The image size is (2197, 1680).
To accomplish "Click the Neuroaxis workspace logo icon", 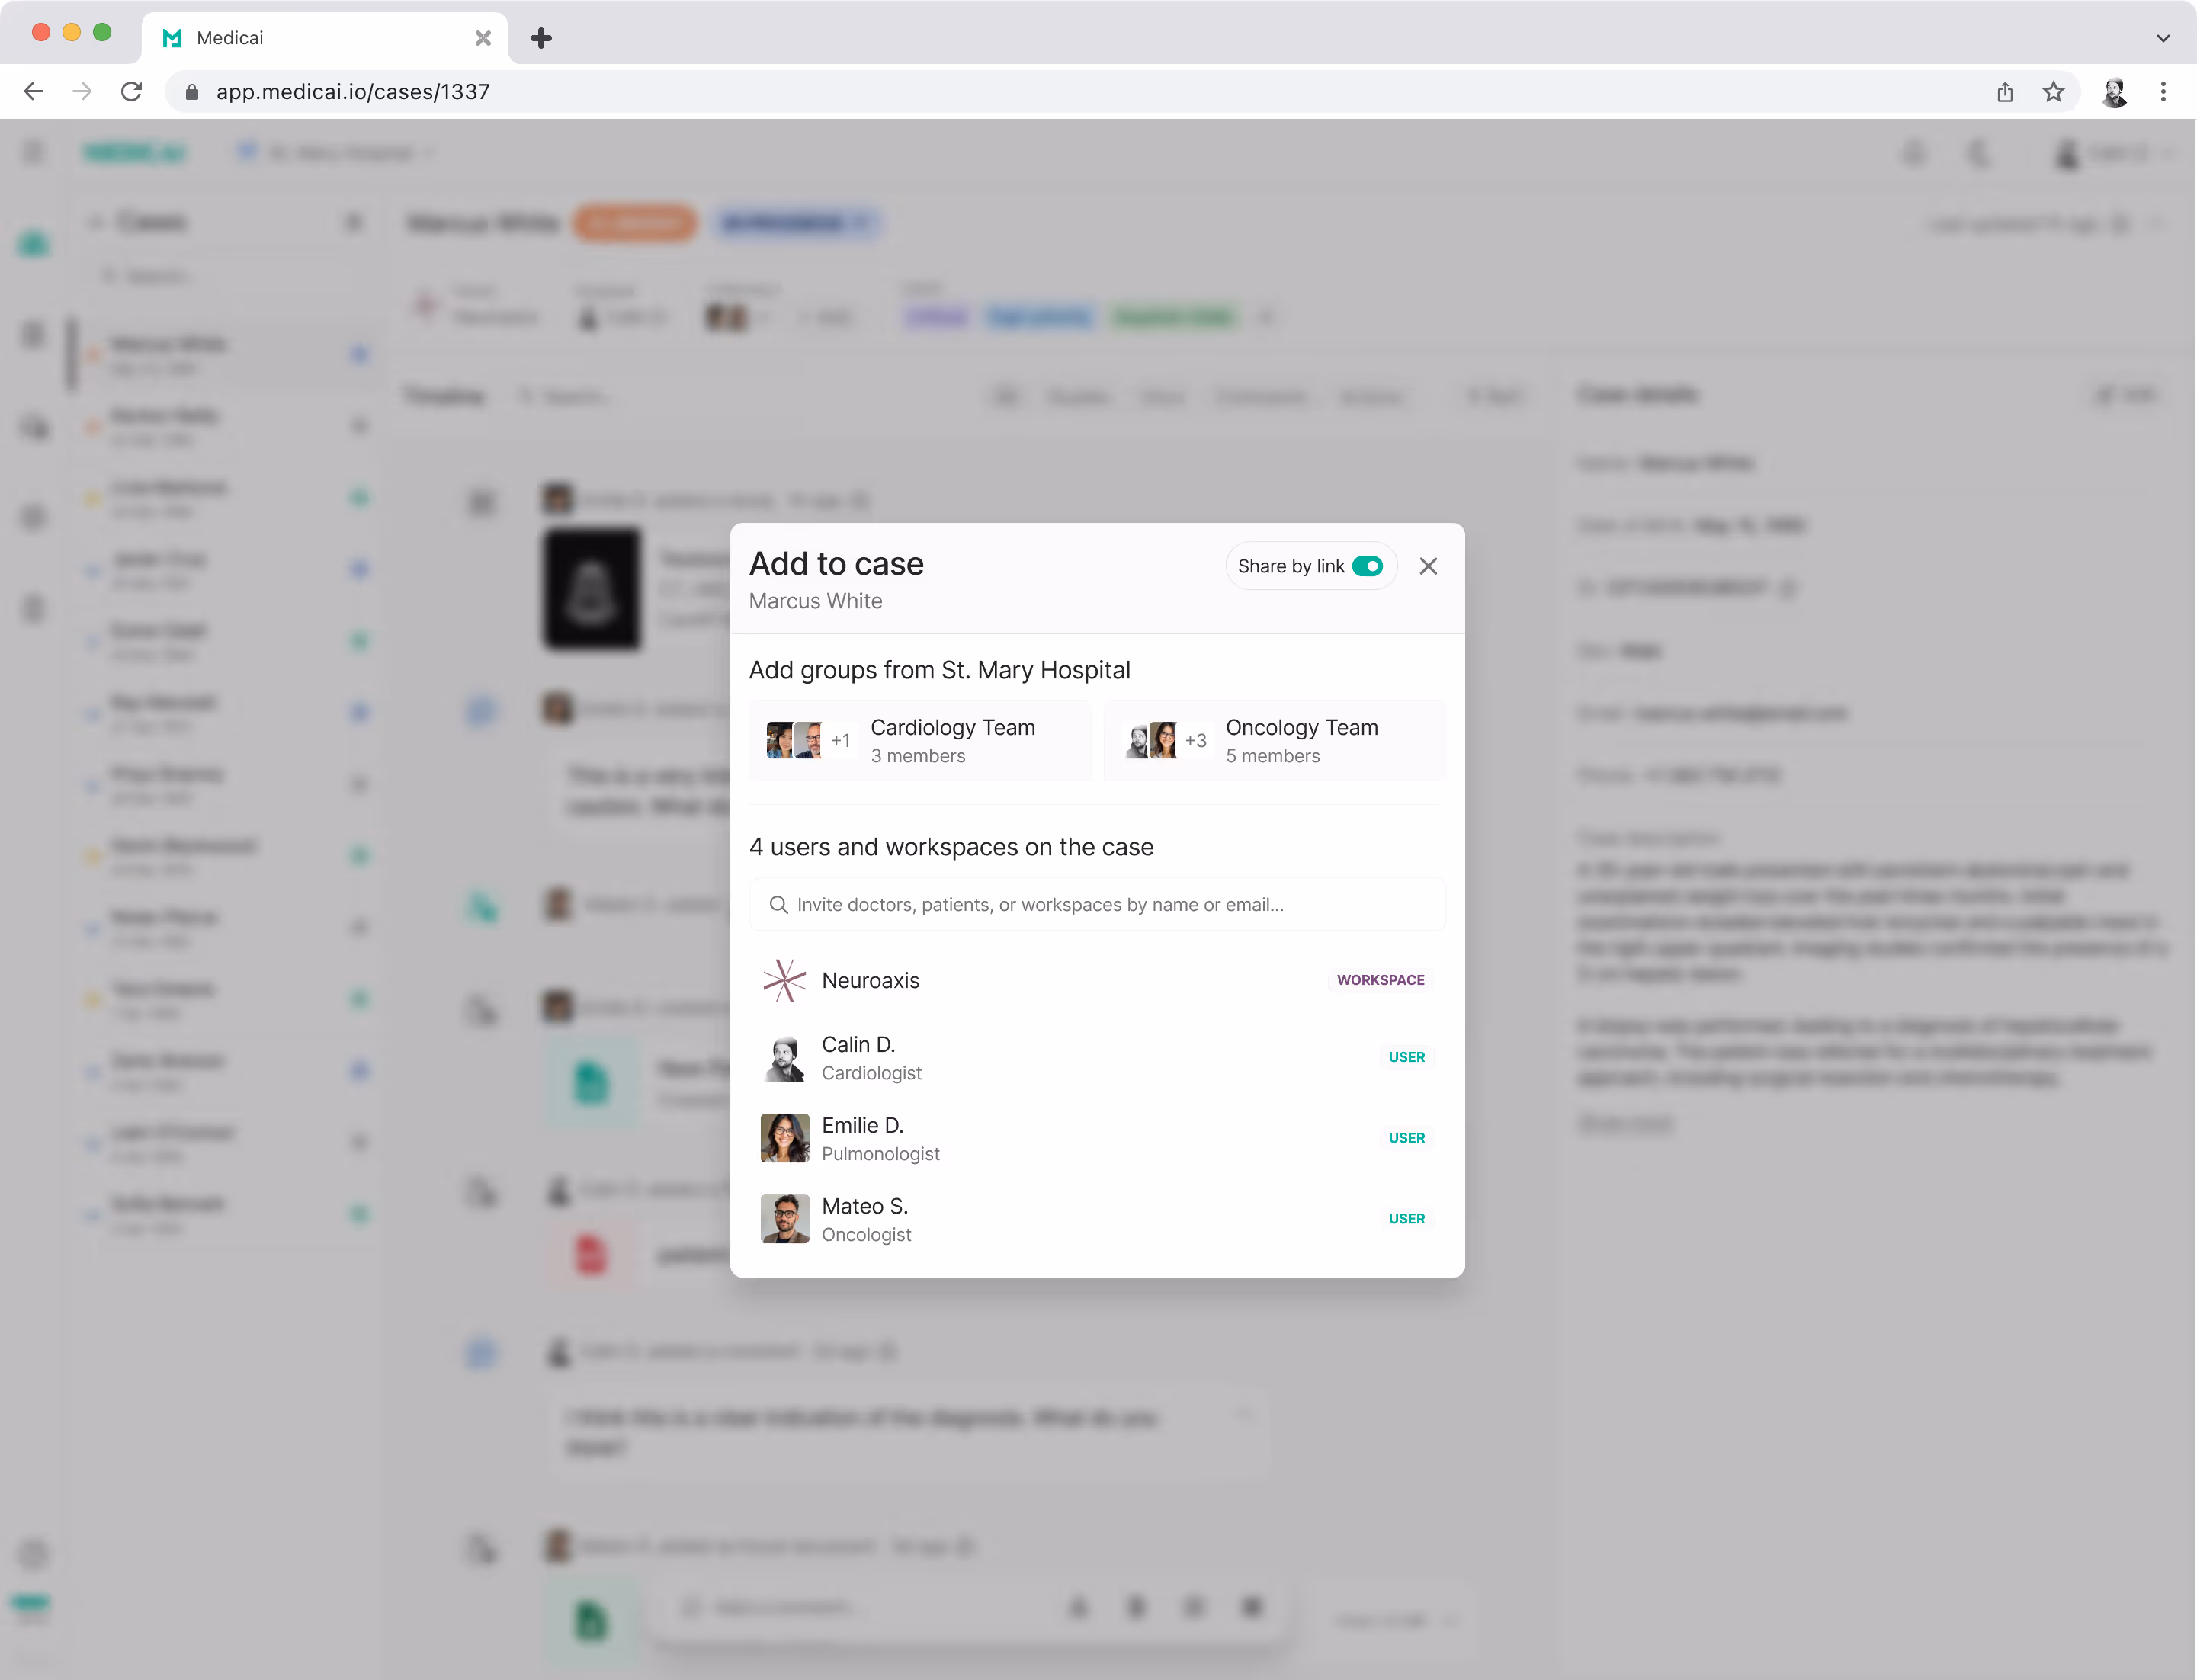I will [x=784, y=980].
